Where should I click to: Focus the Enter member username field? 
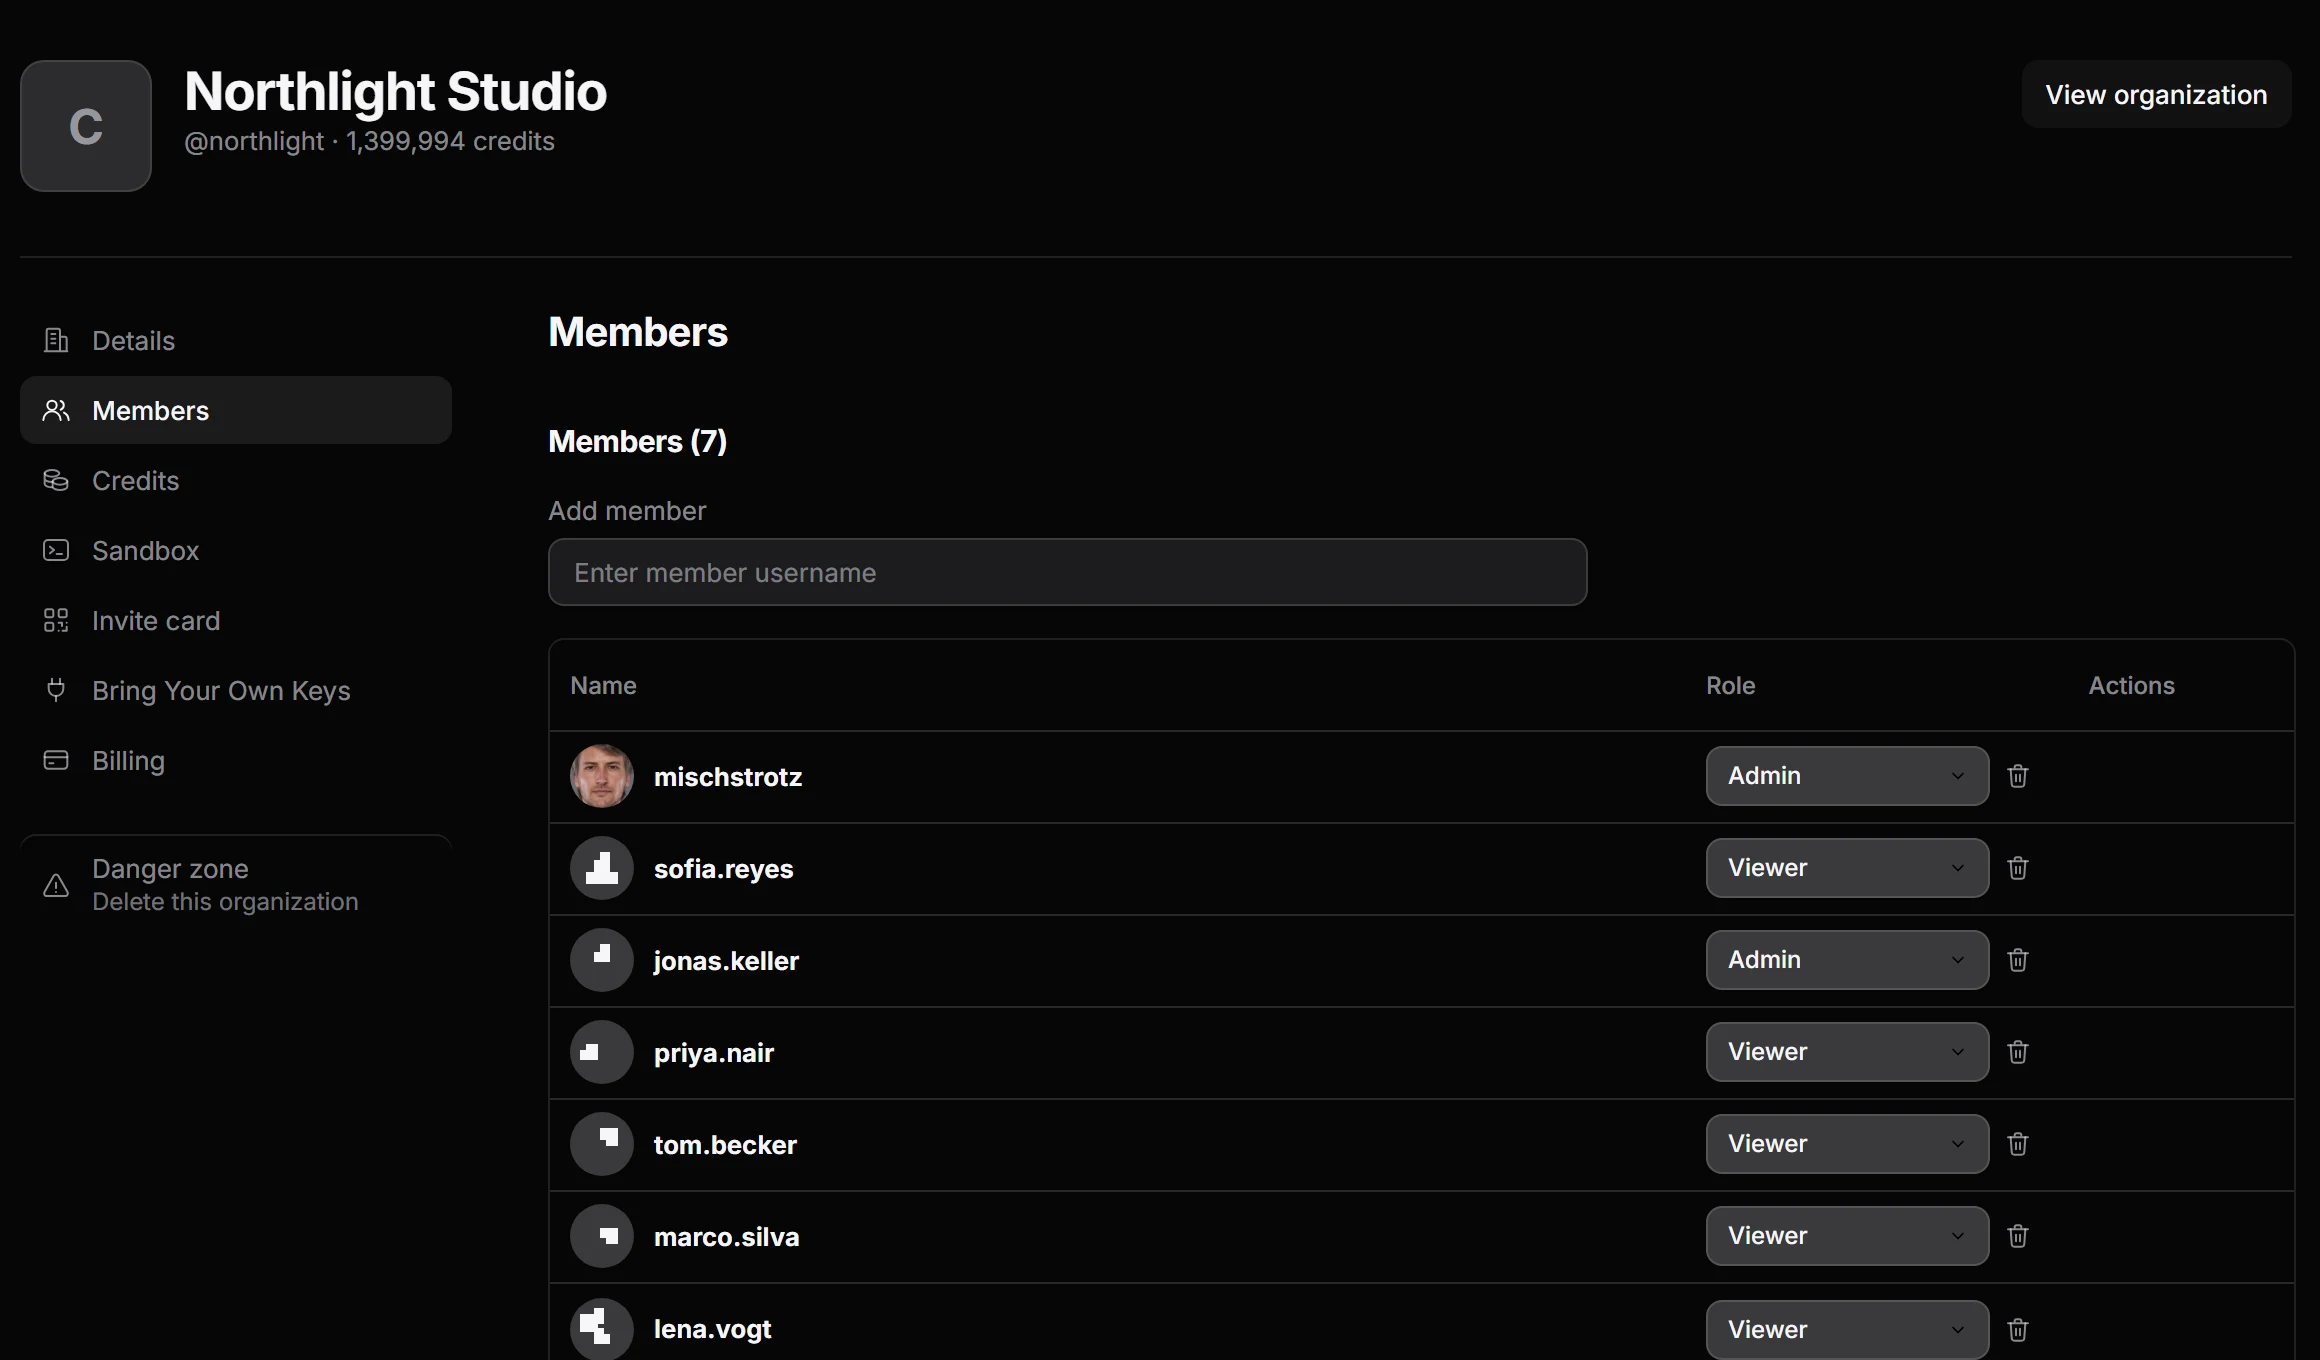pos(1067,572)
